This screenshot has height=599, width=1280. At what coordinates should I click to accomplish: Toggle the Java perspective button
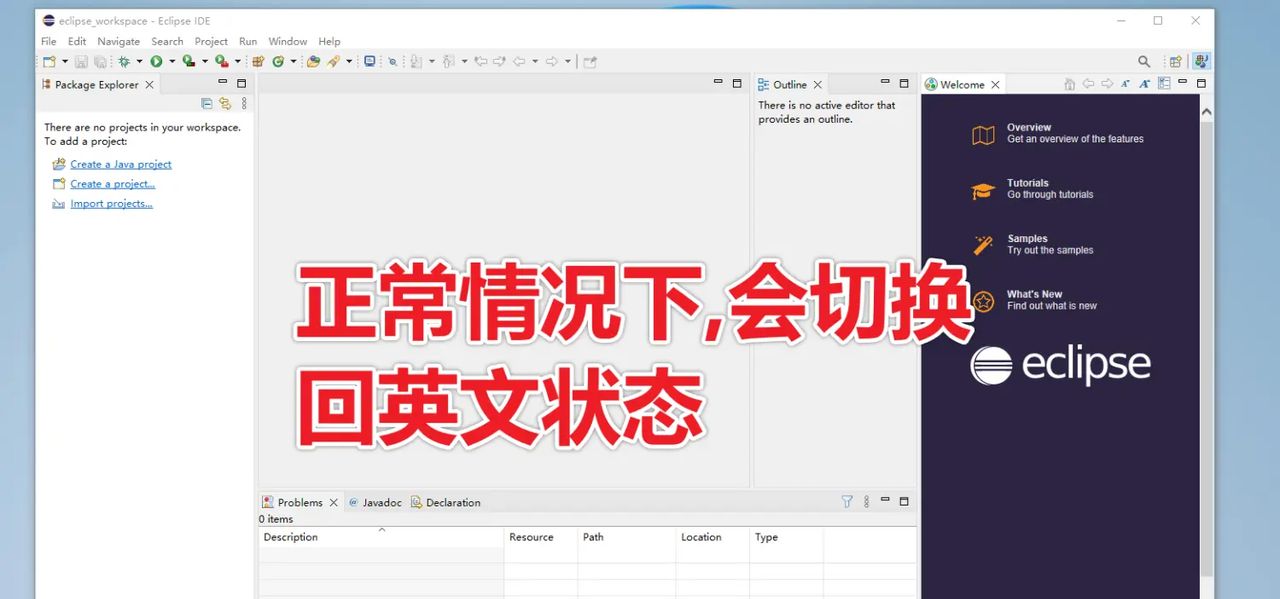[1201, 62]
